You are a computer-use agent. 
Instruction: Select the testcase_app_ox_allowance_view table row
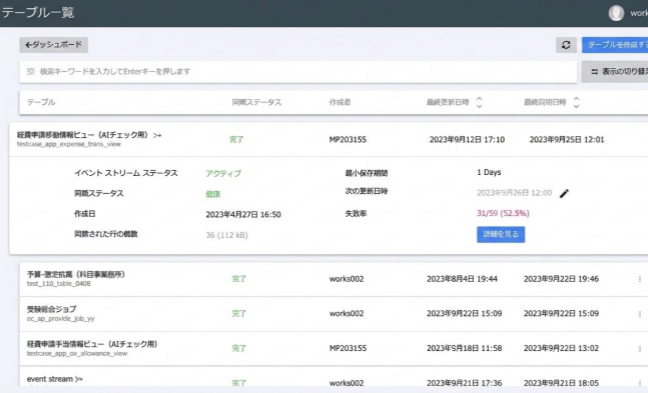[334, 348]
